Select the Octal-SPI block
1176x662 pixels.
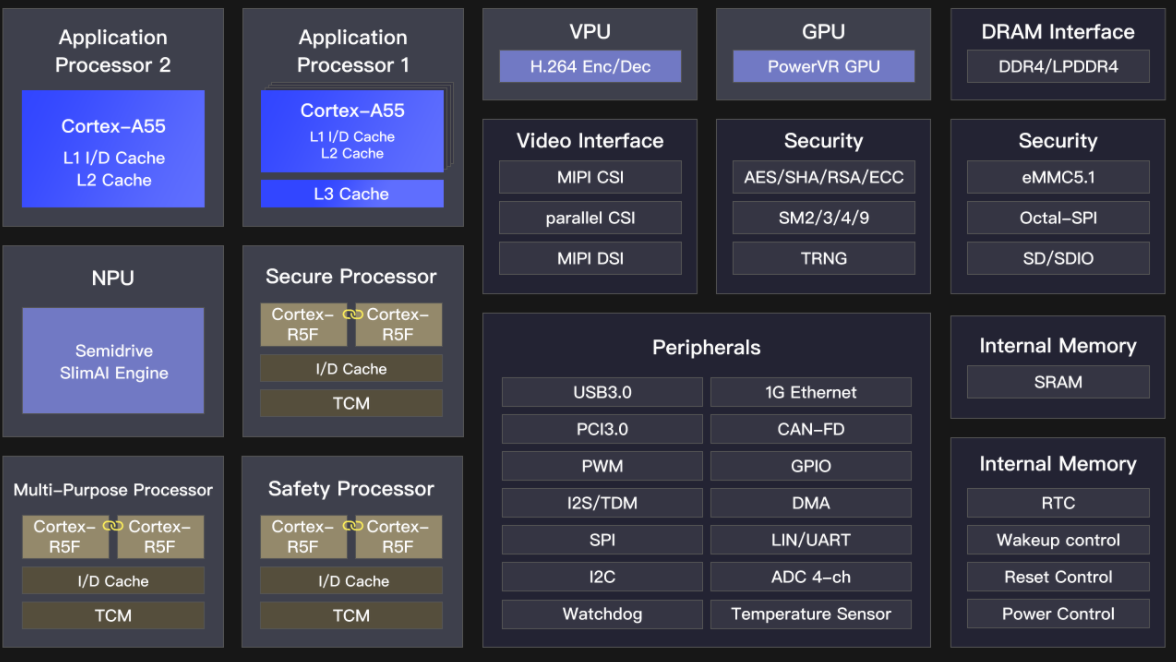pos(1058,218)
